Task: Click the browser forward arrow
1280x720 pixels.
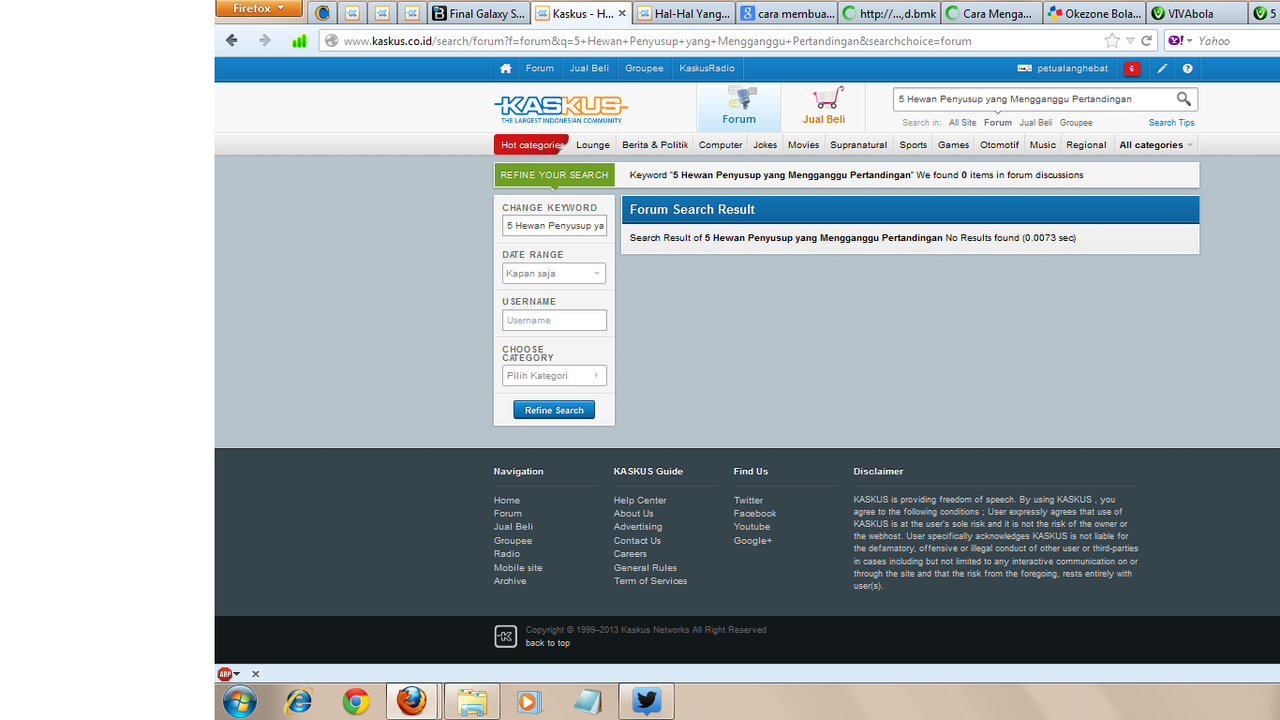Action: tap(265, 41)
